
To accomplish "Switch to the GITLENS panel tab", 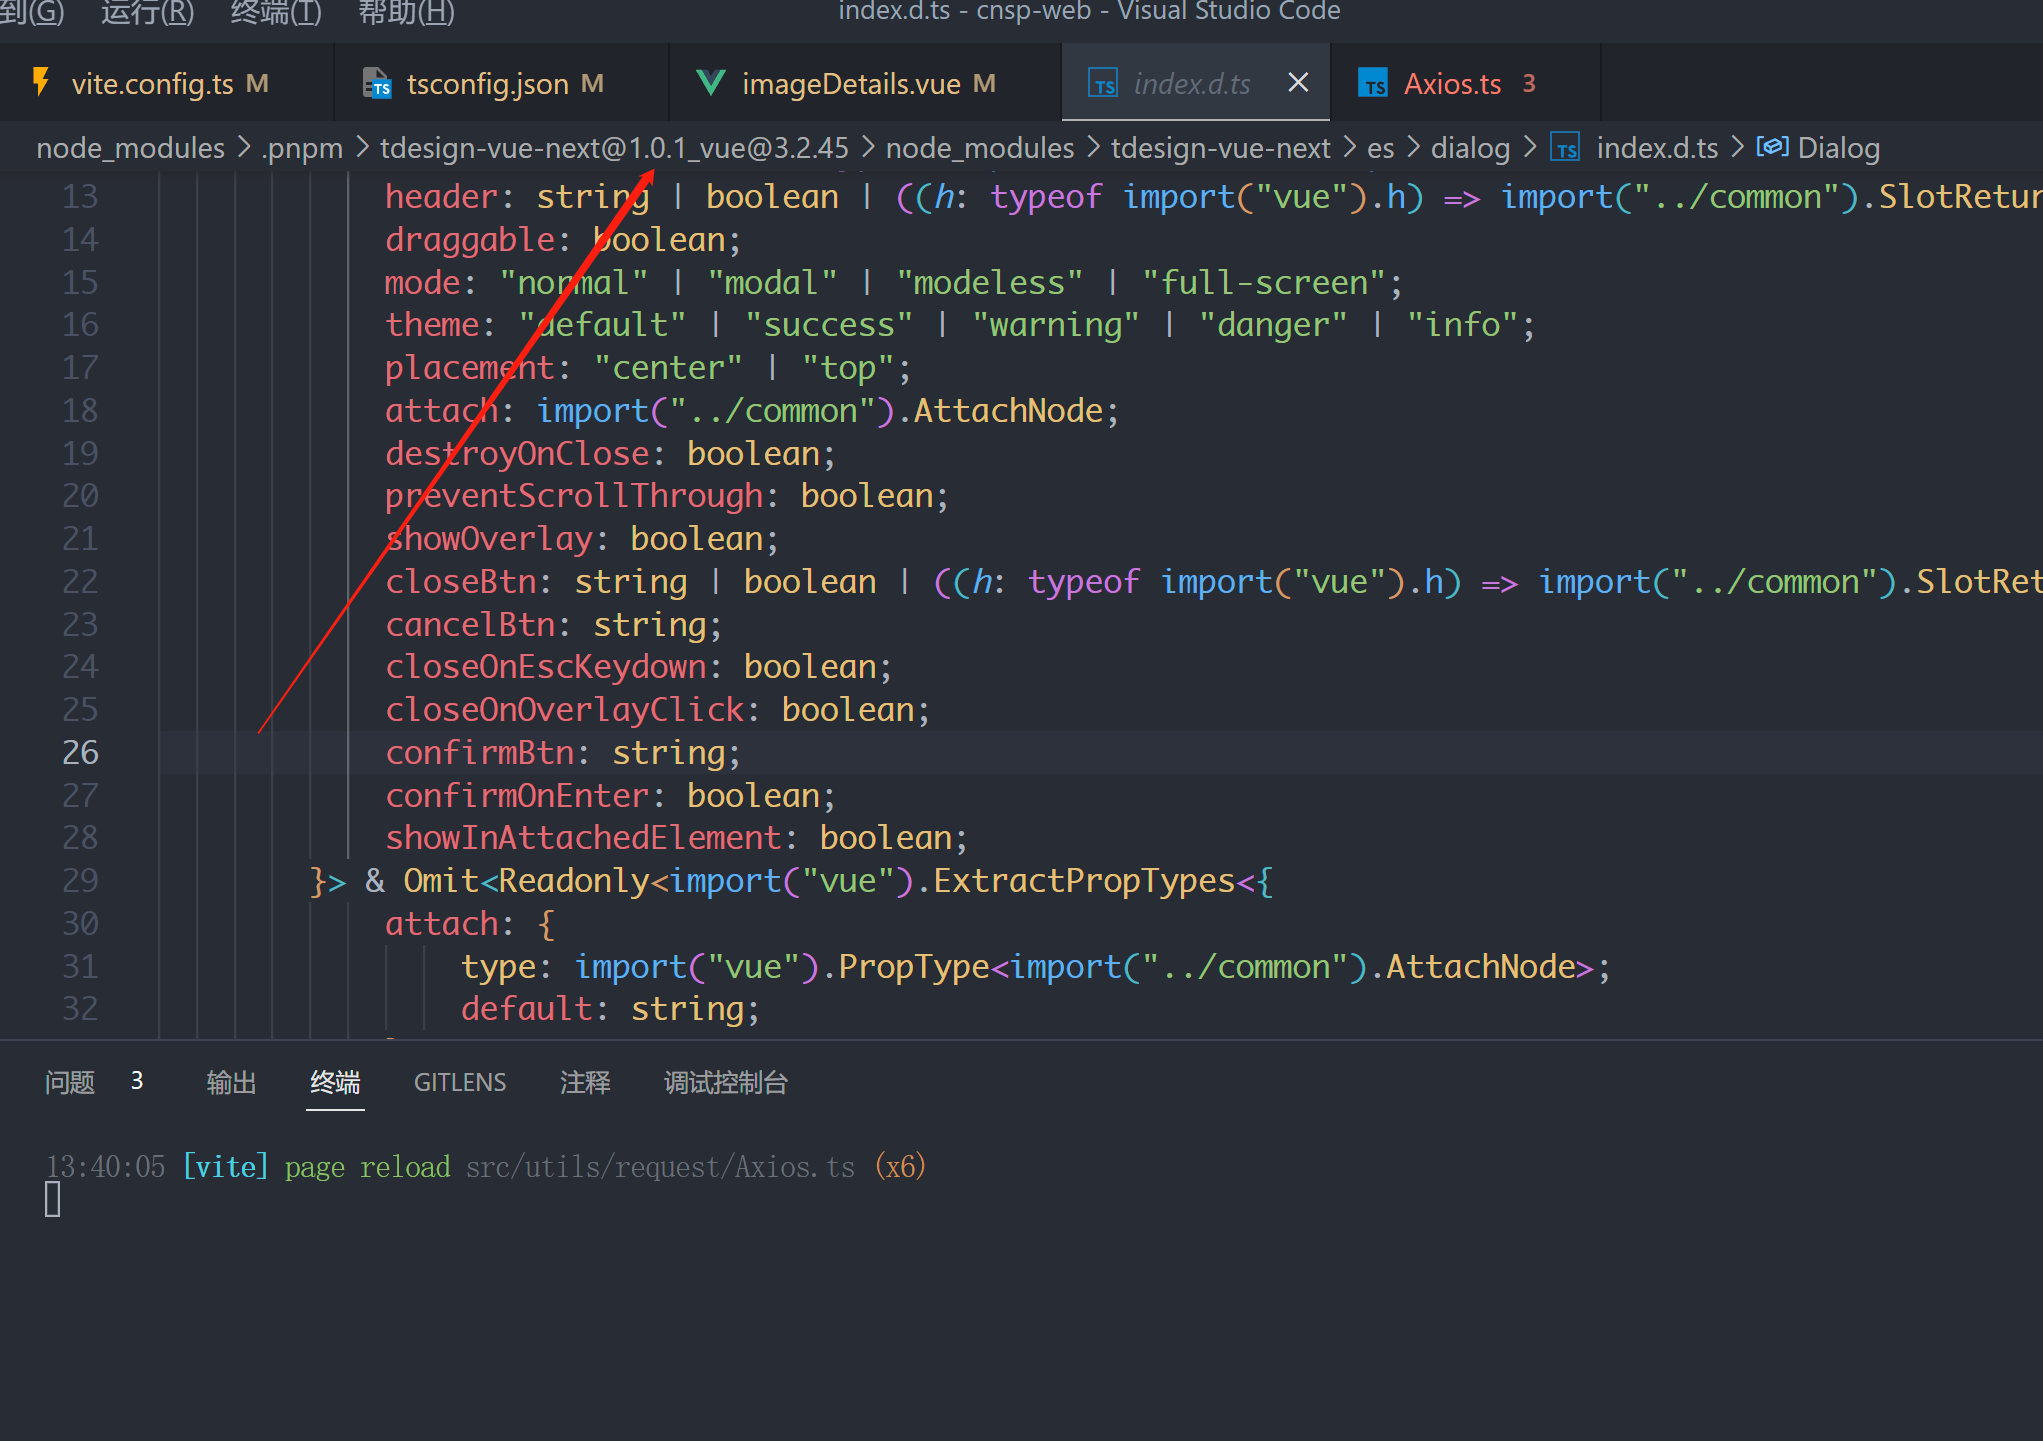I will [459, 1081].
